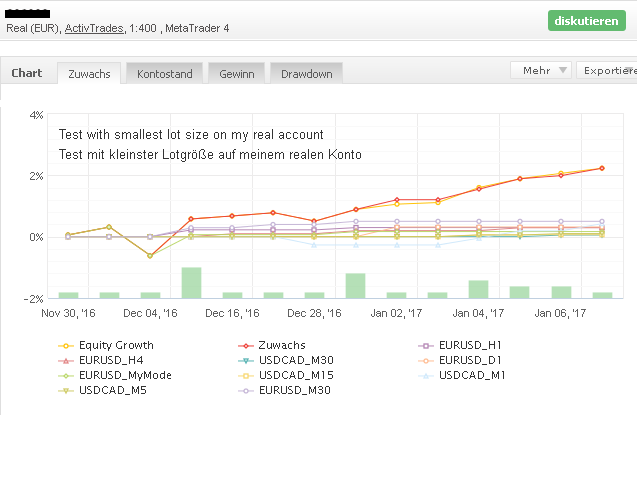The width and height of the screenshot is (640, 480).
Task: Toggle EURUSD_H4 legend entry
Action: coord(115,360)
